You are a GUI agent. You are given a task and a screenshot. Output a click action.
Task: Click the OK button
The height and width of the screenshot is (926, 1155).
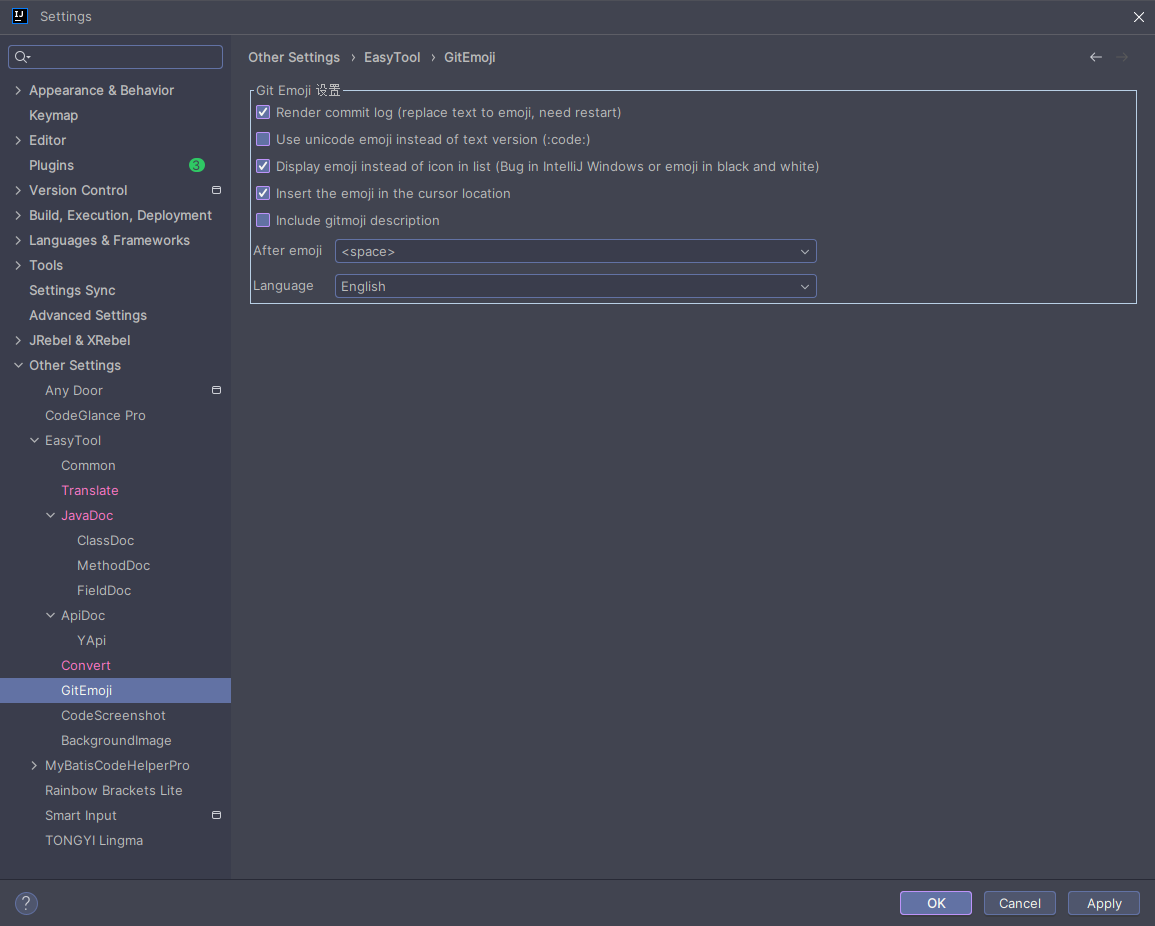(x=935, y=903)
